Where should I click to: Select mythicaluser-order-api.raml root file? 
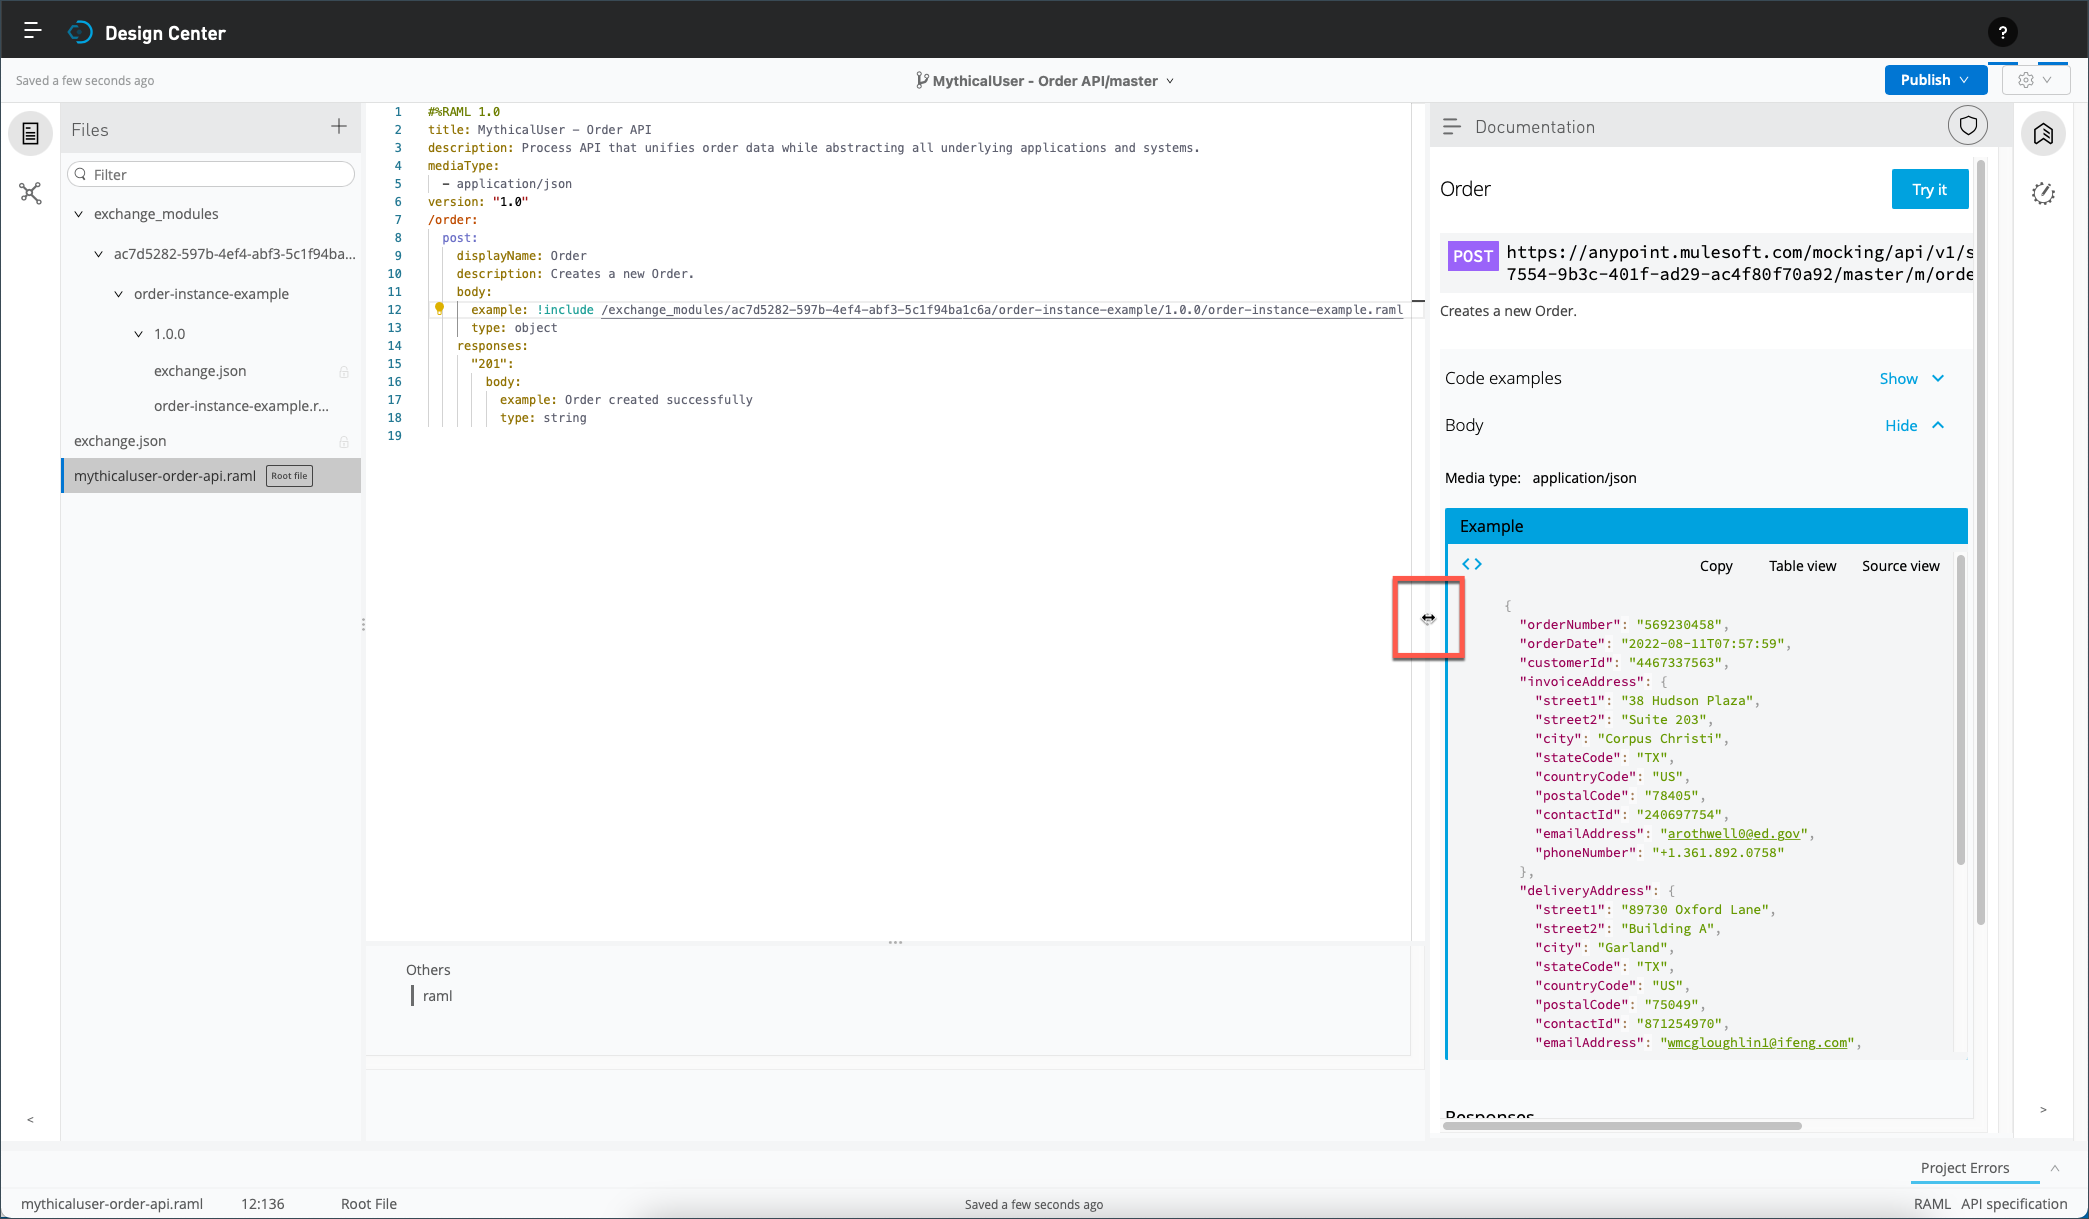click(x=211, y=475)
